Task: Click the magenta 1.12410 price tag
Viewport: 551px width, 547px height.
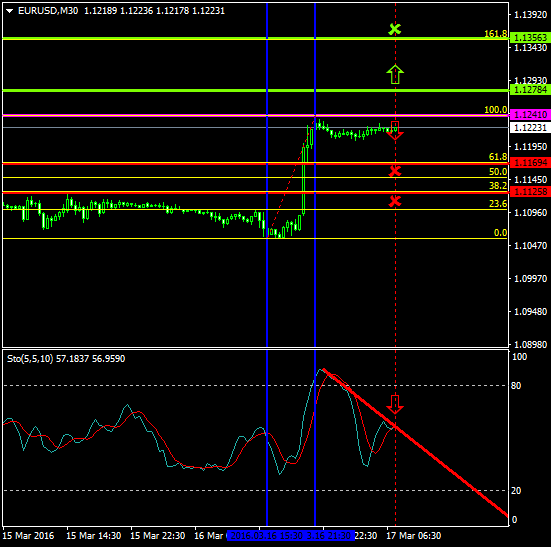Action: point(530,115)
